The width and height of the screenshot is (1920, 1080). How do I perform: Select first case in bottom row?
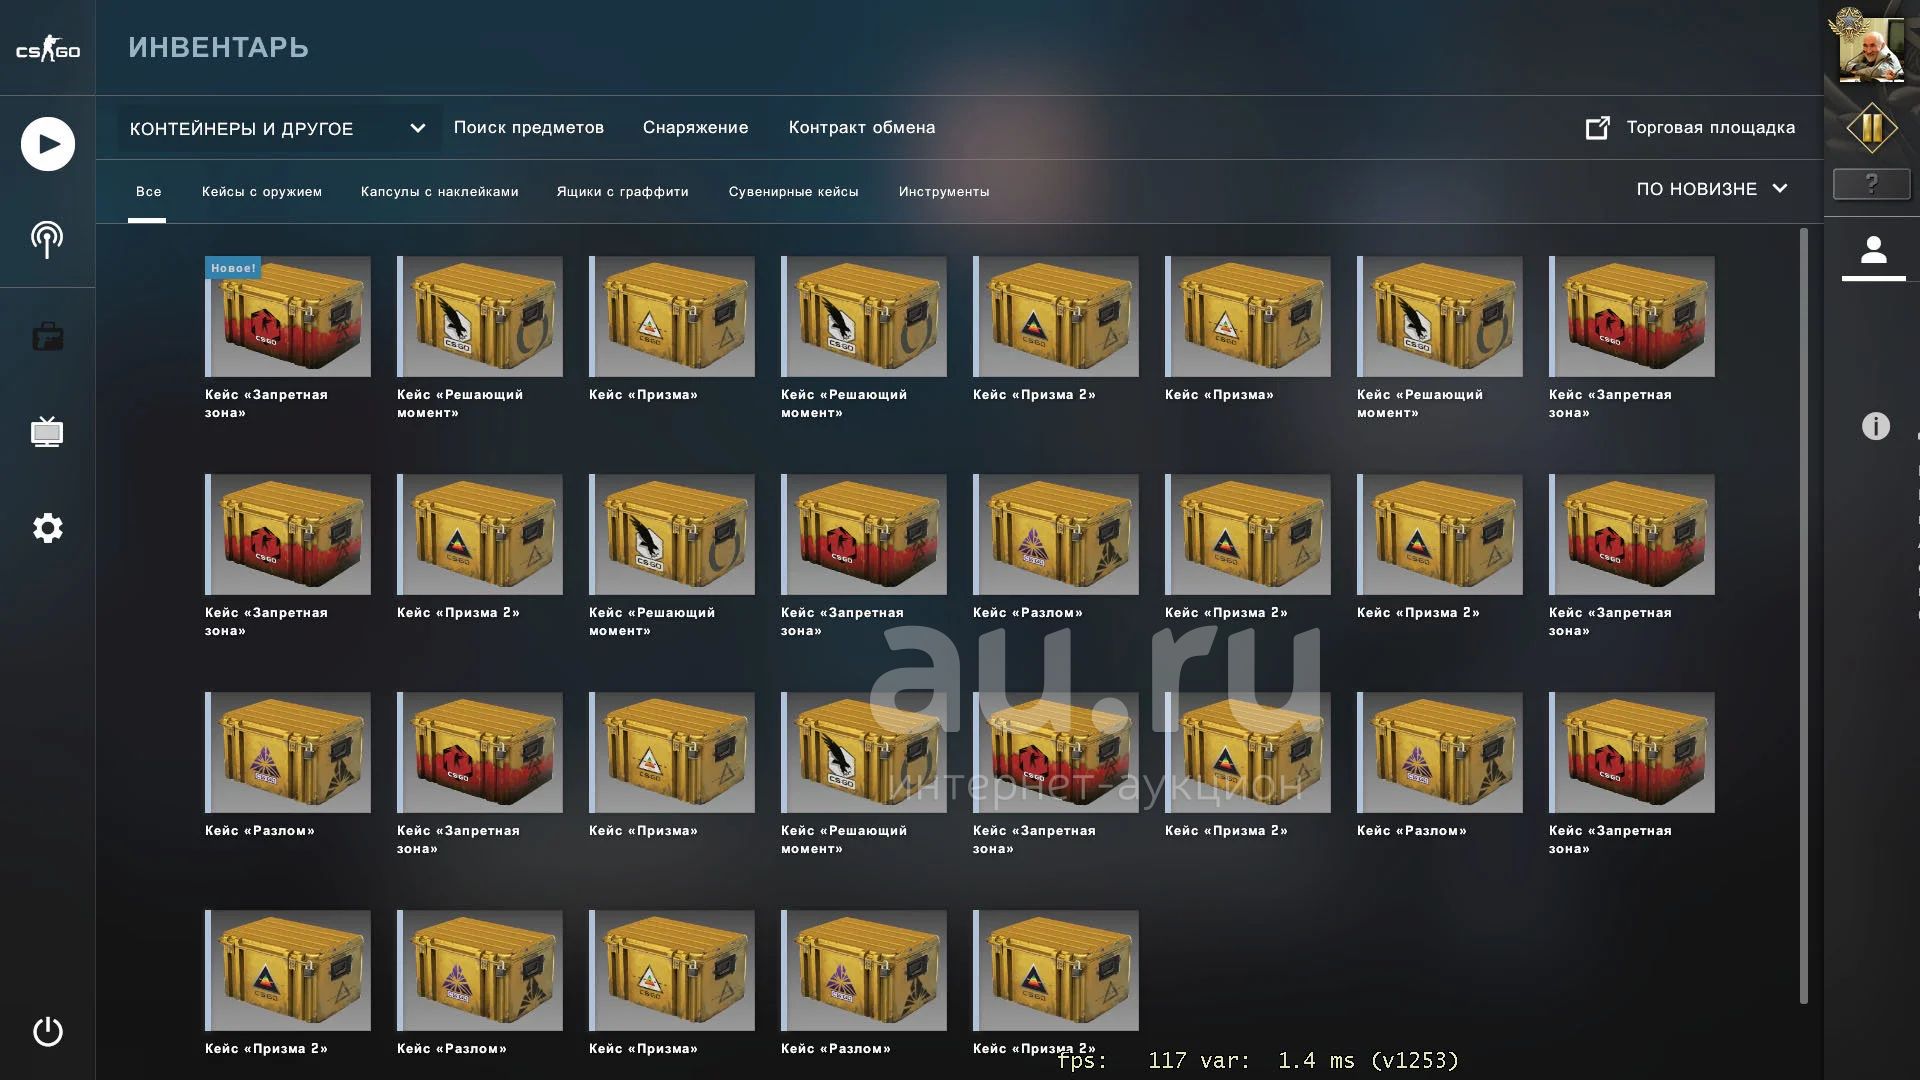(x=288, y=970)
